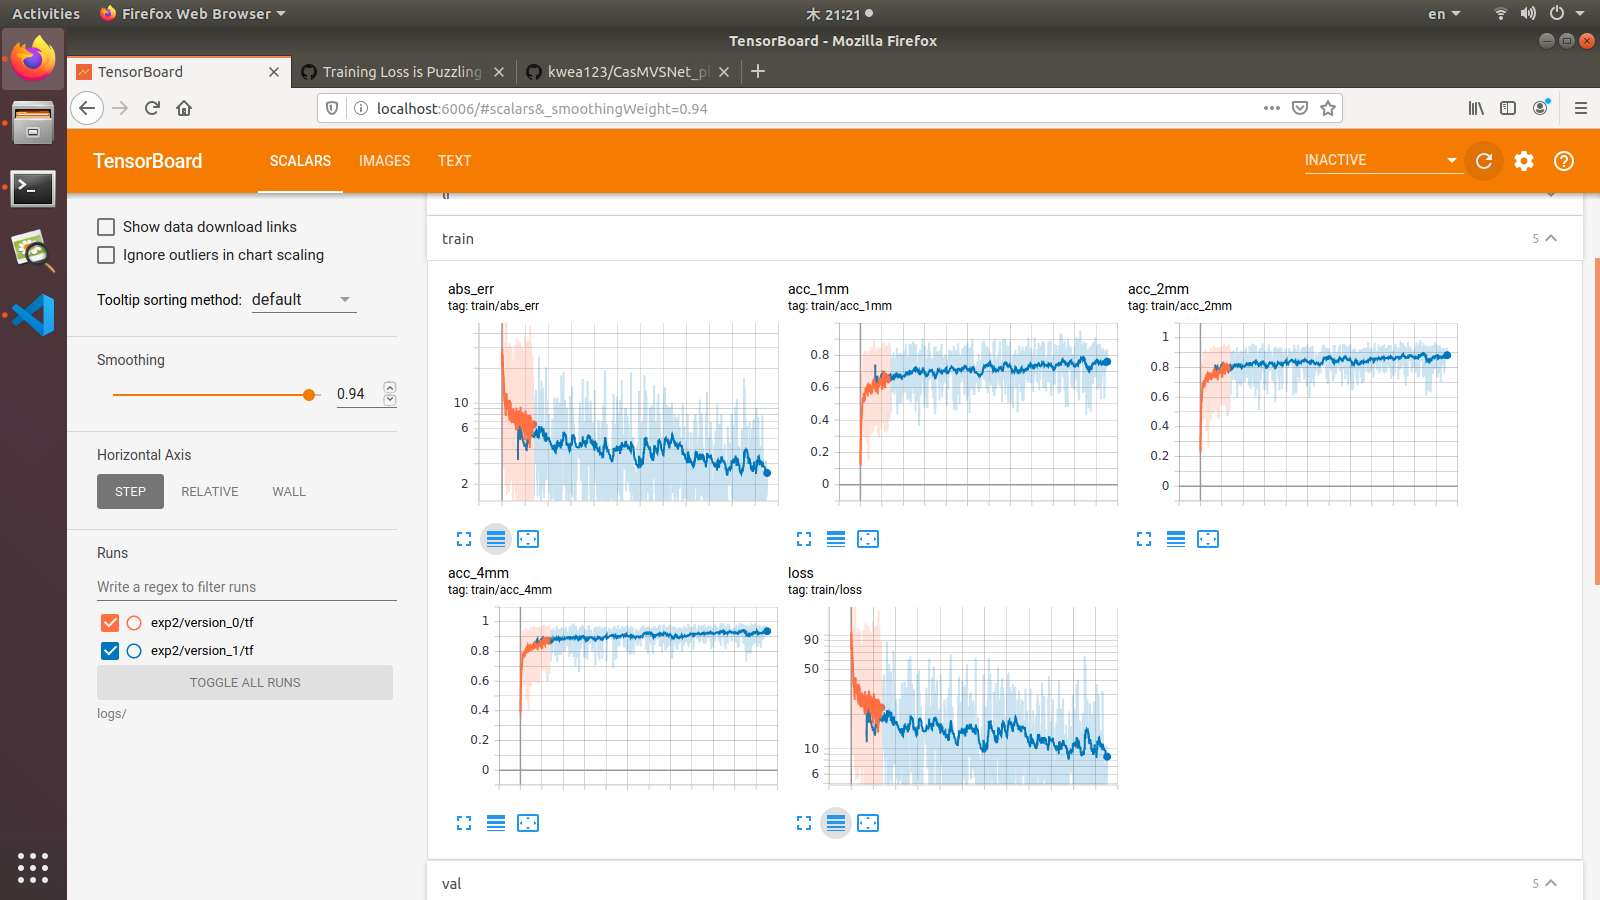Toggle y-axis log scale for acc_1mm chart
1600x900 pixels.
836,539
